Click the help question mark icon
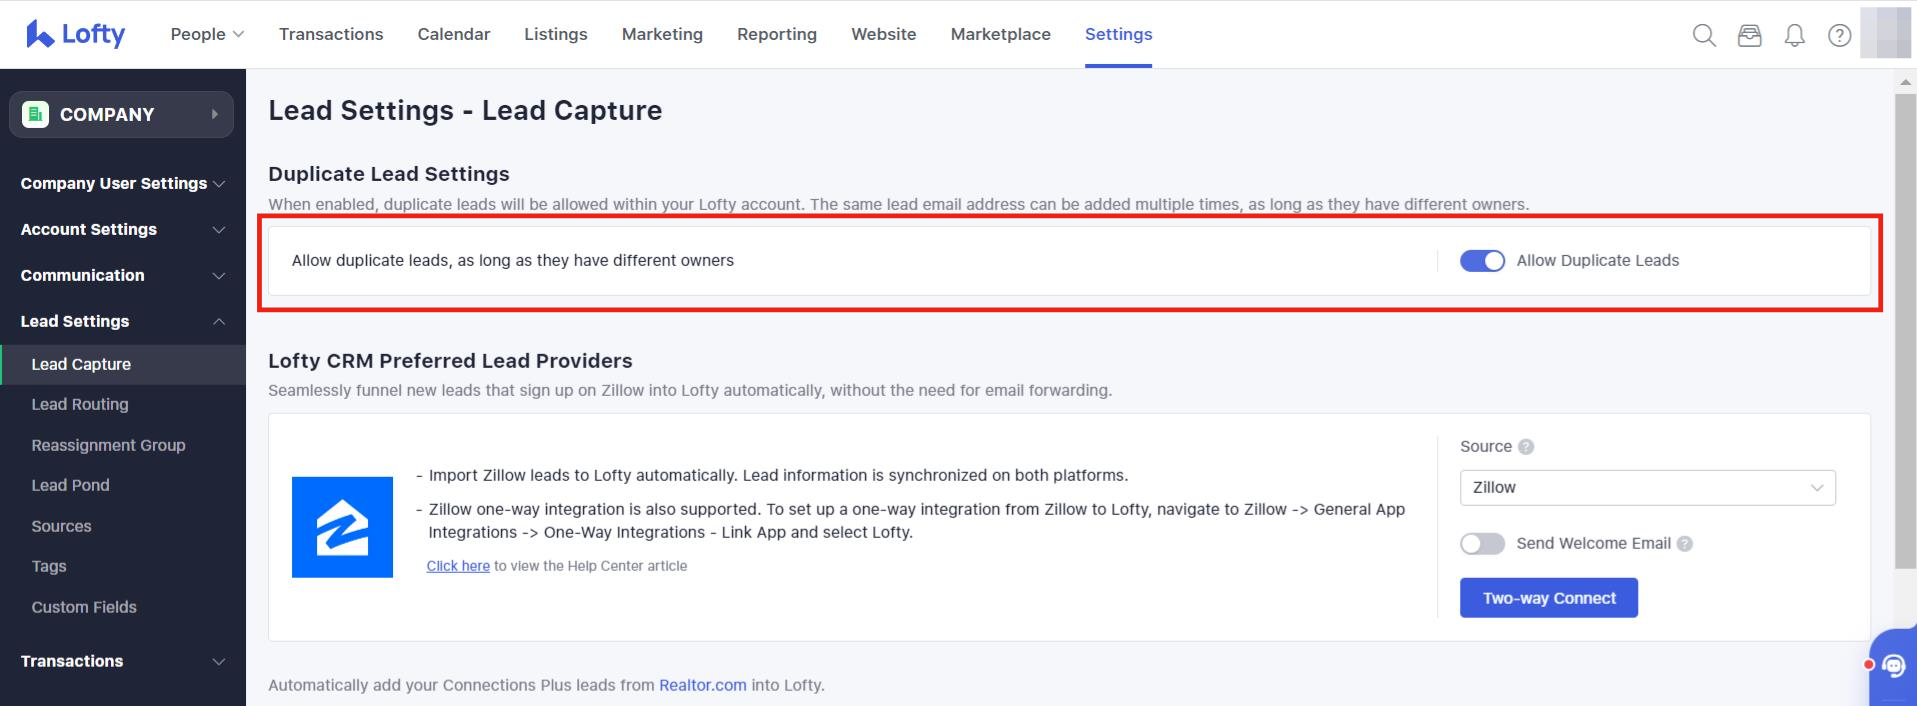The height and width of the screenshot is (706, 1917). tap(1839, 36)
